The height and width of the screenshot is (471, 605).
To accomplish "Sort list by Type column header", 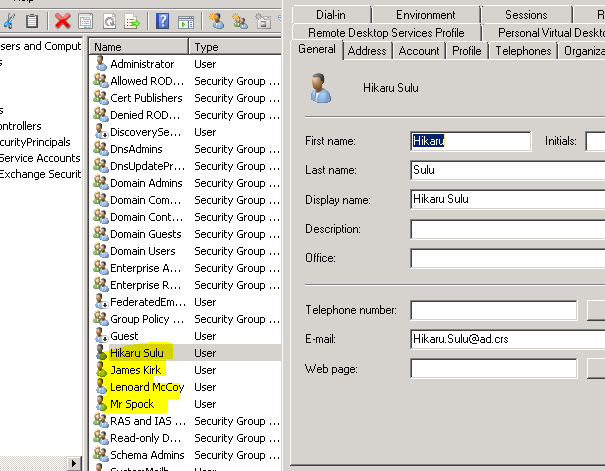I will coord(235,47).
